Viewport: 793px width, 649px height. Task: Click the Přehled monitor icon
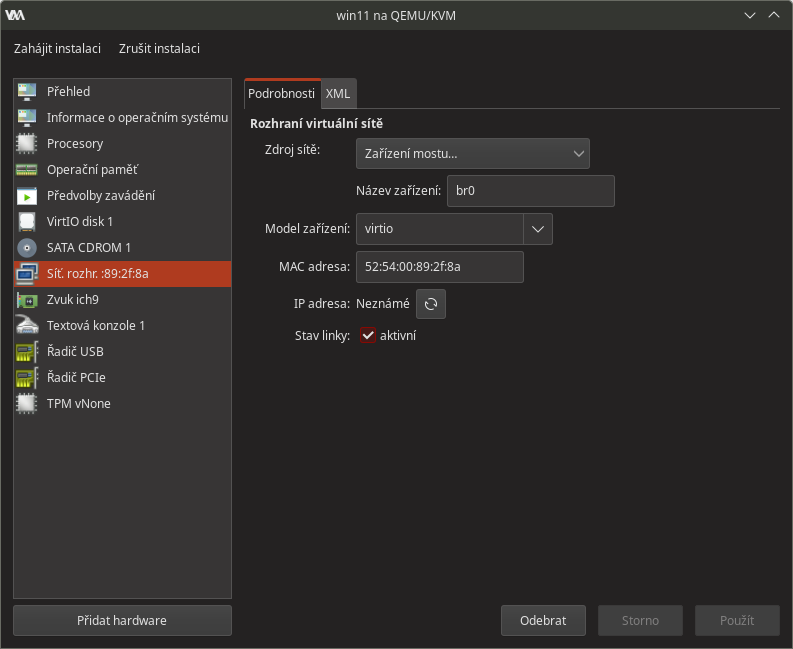tap(27, 92)
